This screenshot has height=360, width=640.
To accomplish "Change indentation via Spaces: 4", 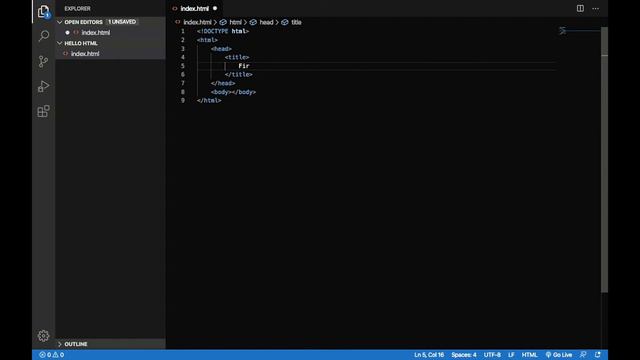I will 464,355.
